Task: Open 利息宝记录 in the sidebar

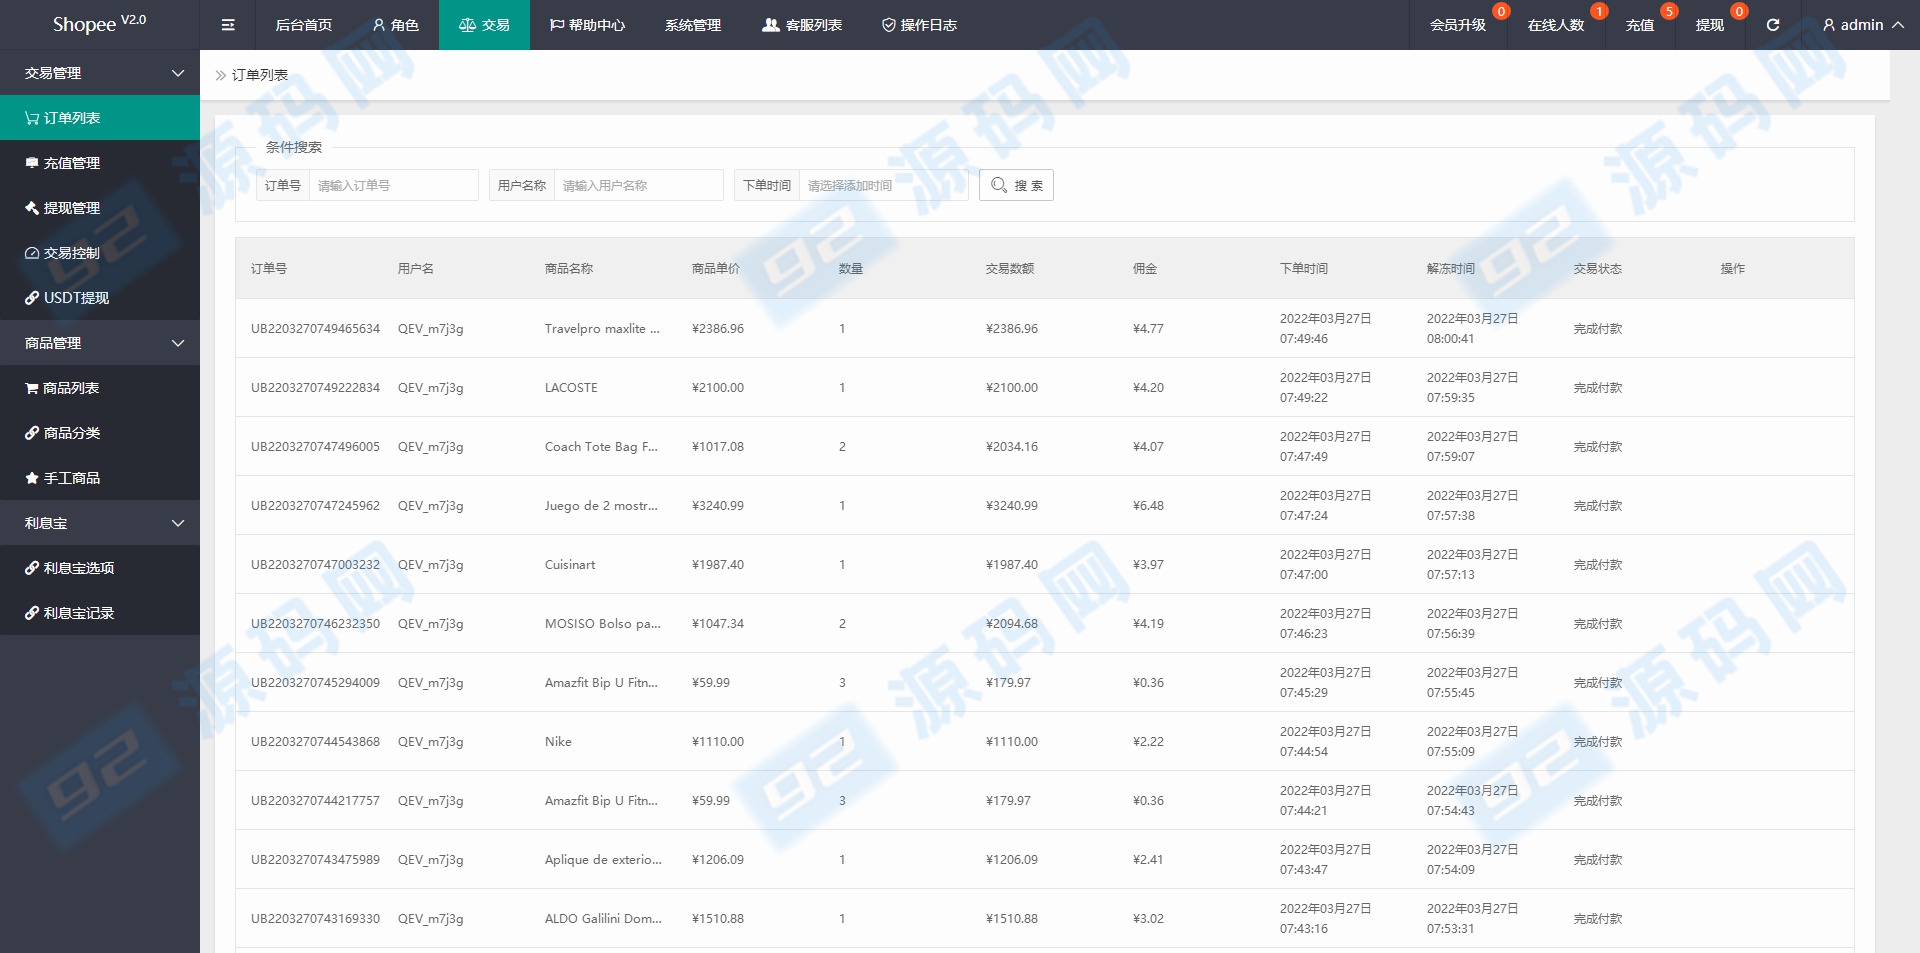Action: (100, 613)
